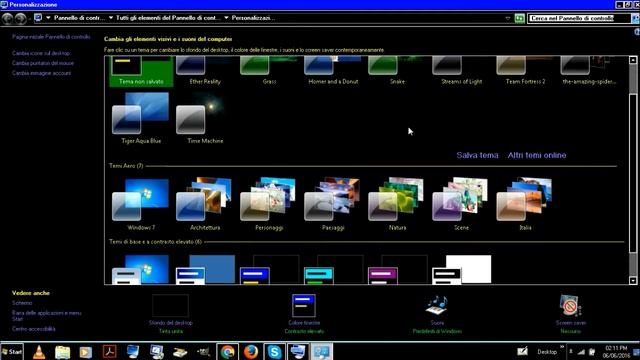The width and height of the screenshot is (640, 360).
Task: Click Cambia icone sul desktop
Action: [41, 53]
